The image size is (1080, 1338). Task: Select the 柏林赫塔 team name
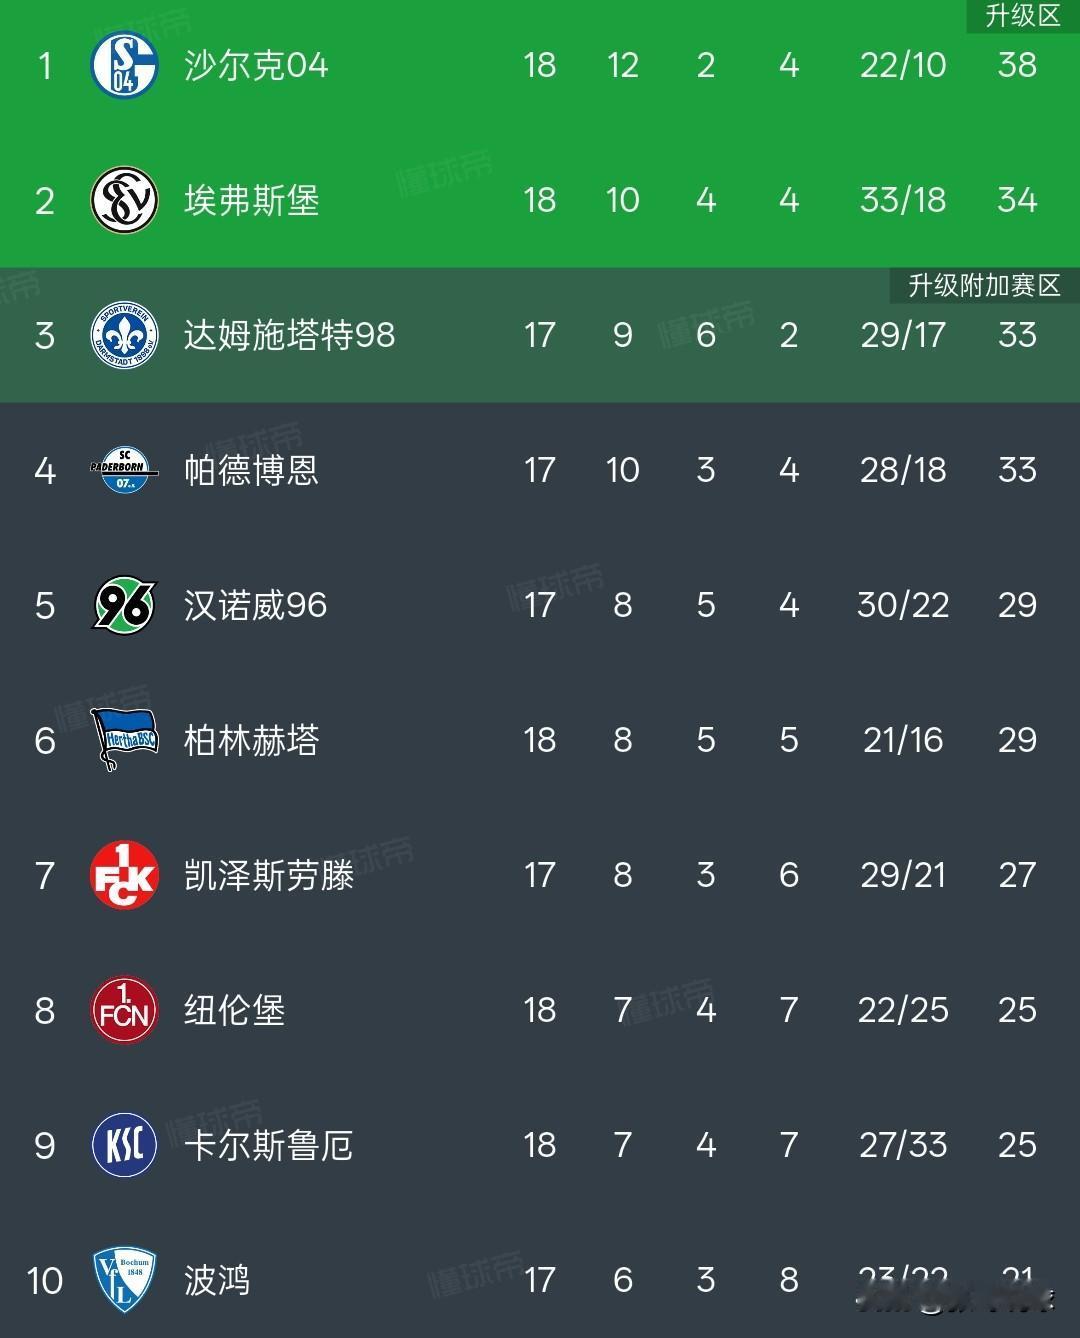coord(252,740)
